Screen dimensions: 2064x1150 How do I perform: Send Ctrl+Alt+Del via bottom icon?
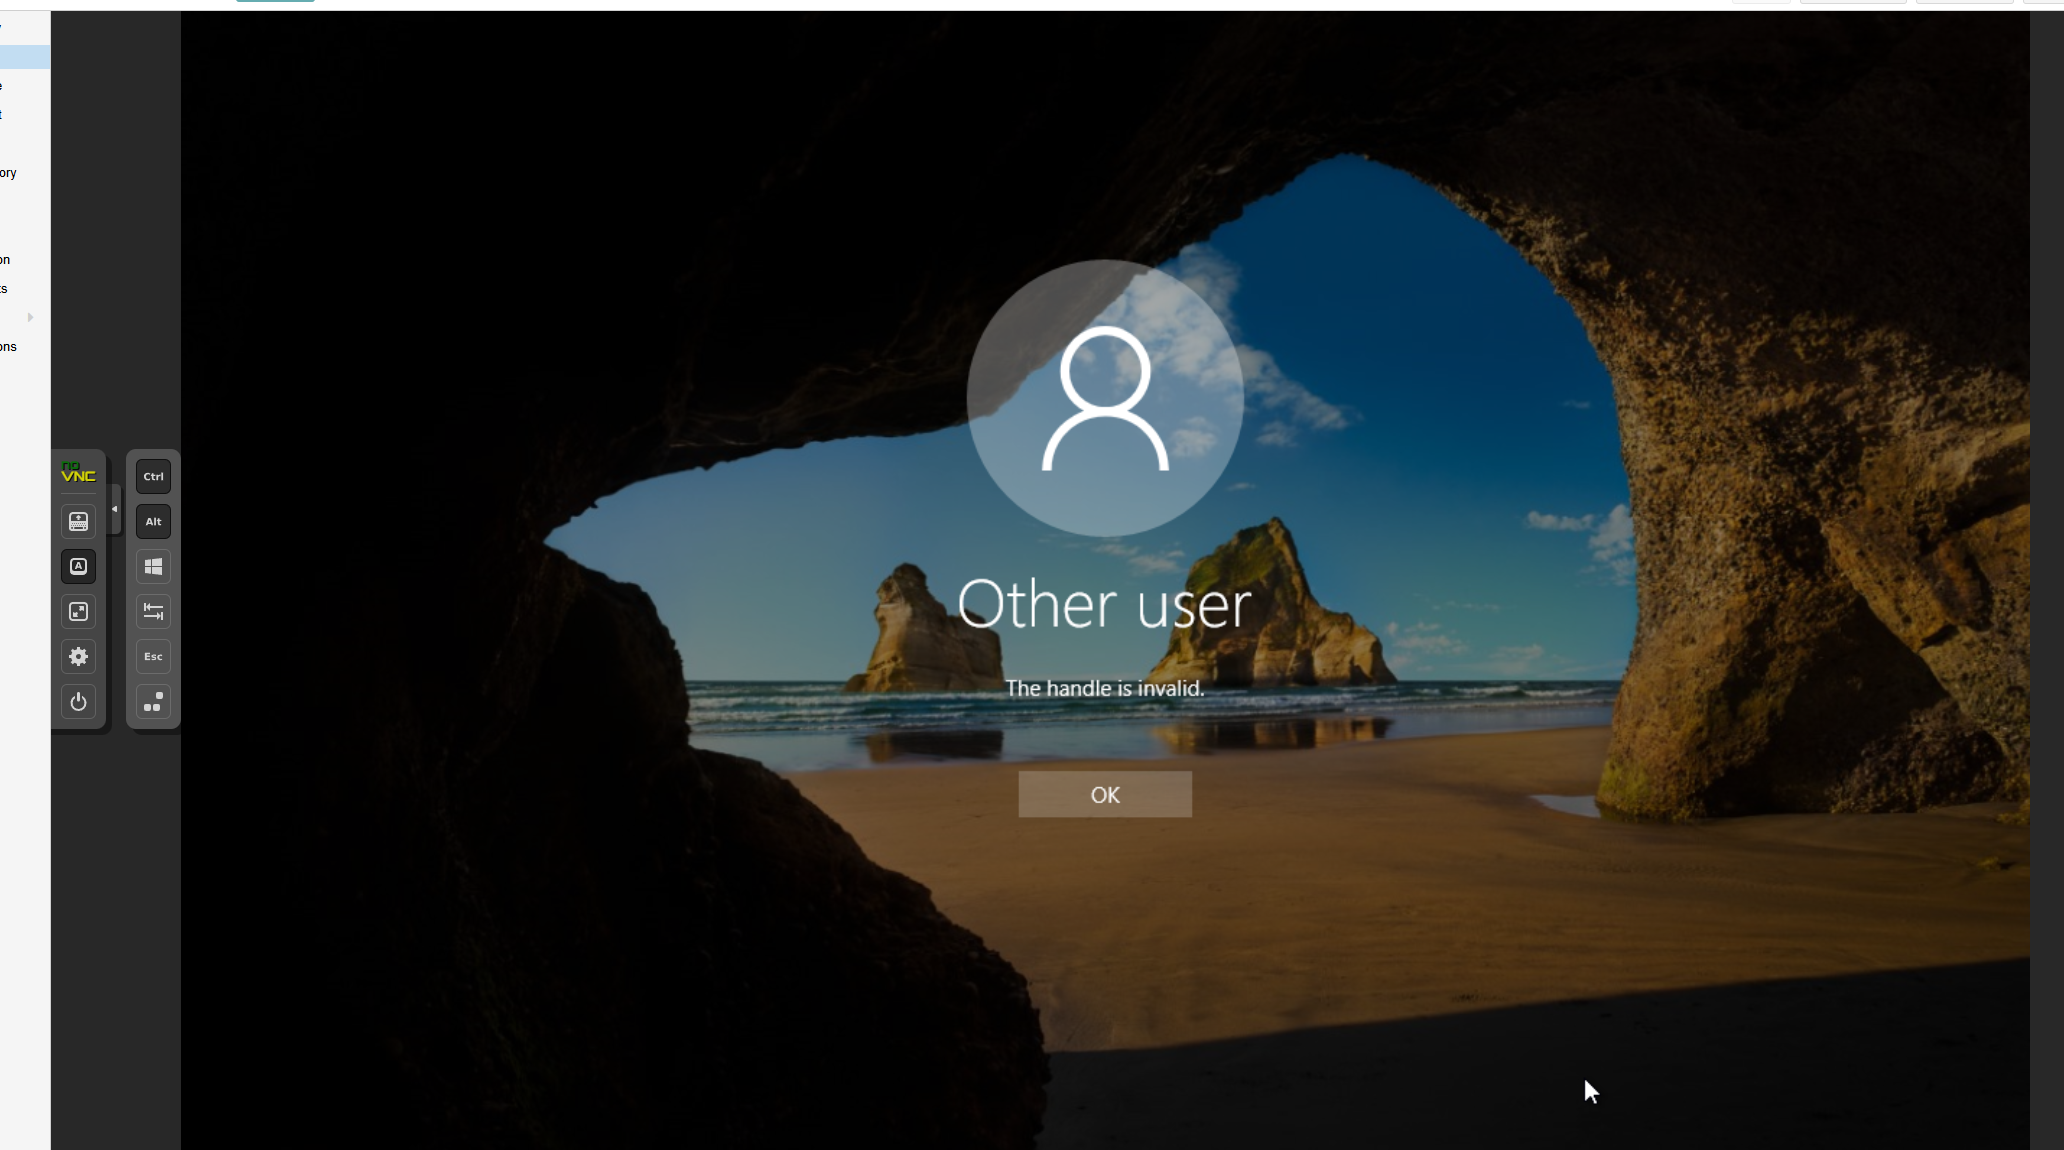click(153, 701)
